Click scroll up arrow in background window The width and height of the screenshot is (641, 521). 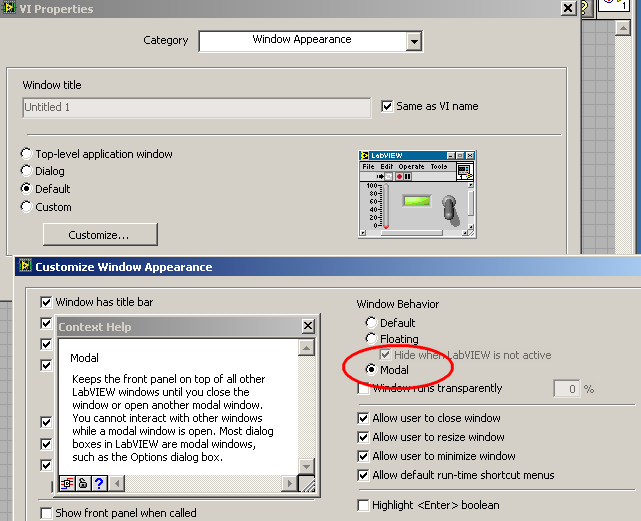(x=623, y=28)
